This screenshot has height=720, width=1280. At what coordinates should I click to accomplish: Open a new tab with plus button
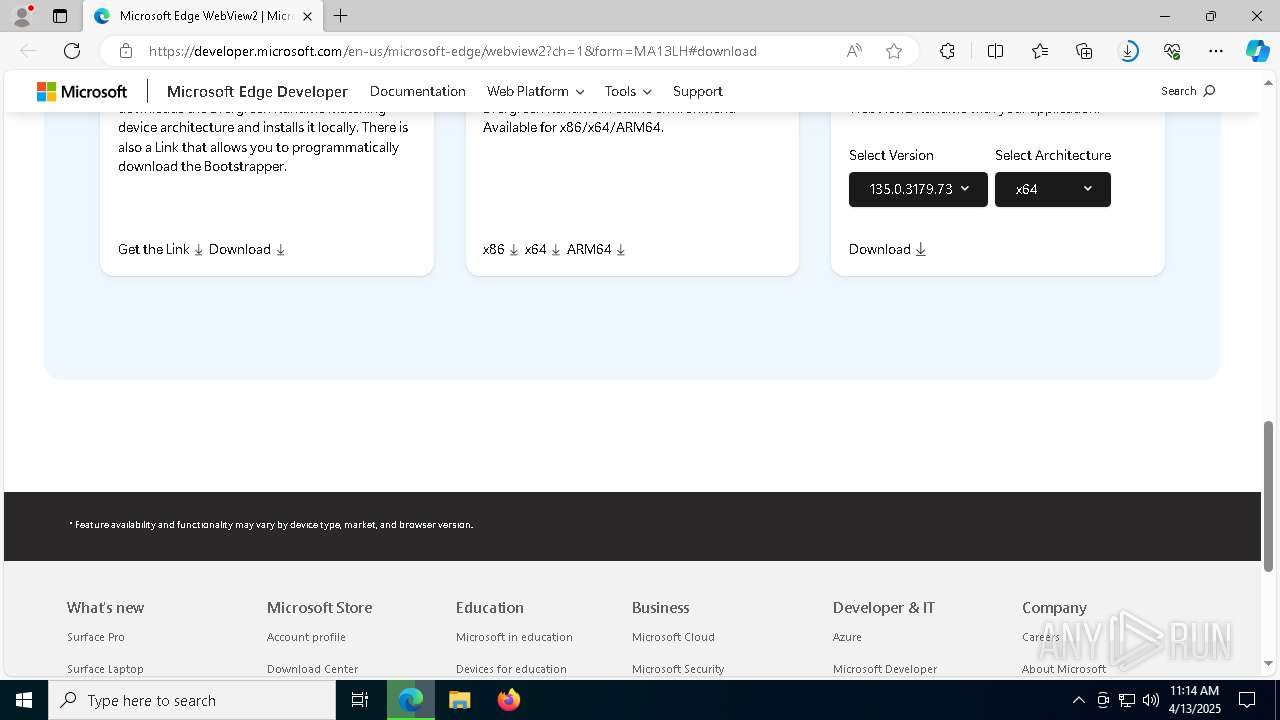(341, 16)
